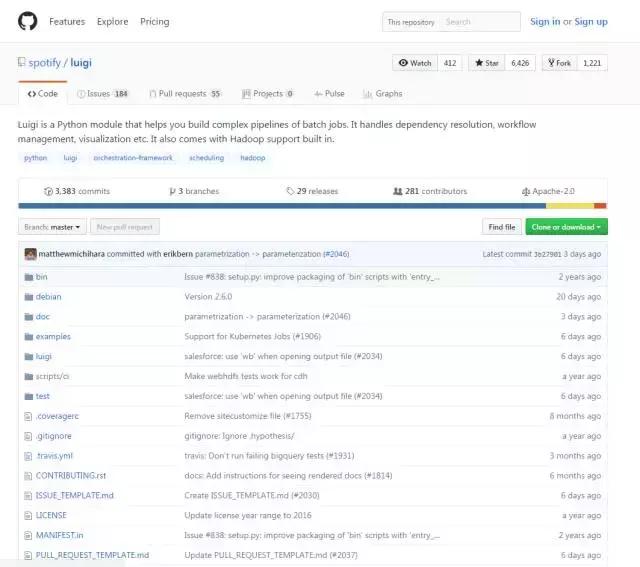This screenshot has width=640, height=567.
Task: Switch to the Code tab
Action: [42, 93]
